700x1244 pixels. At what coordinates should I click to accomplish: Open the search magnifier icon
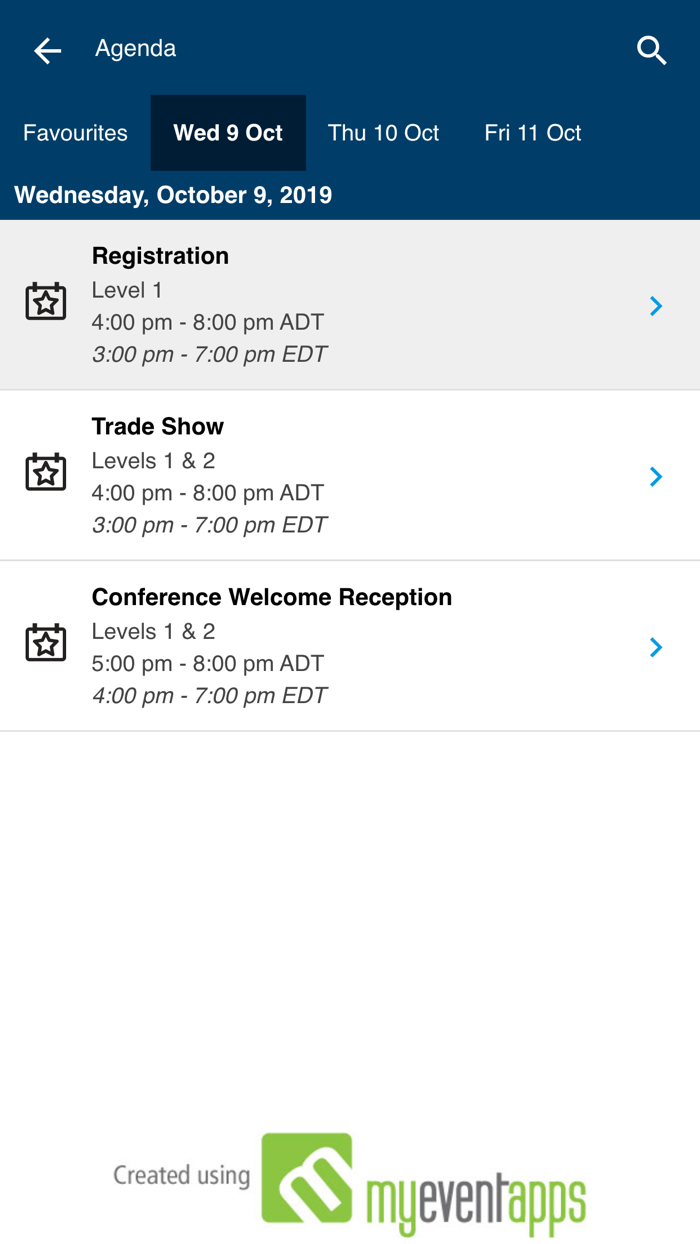[x=652, y=50]
